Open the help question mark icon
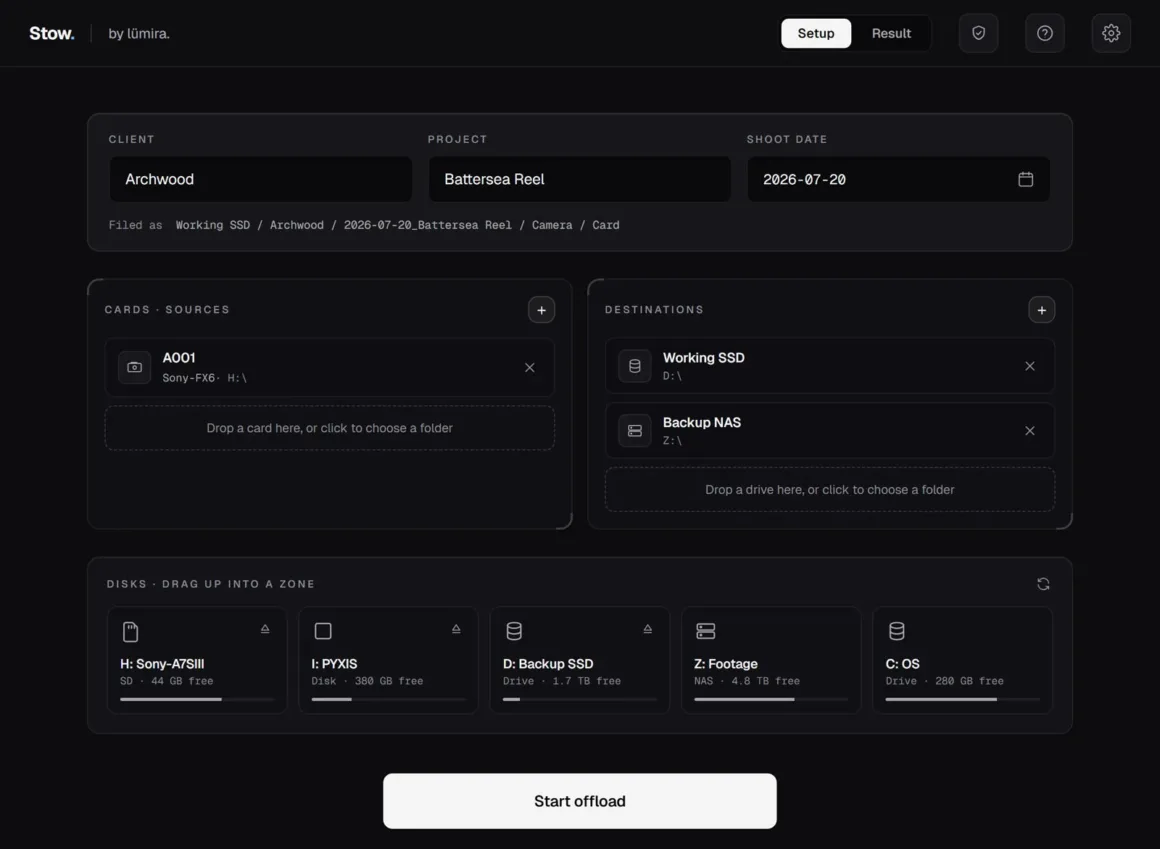Viewport: 1160px width, 849px height. point(1045,33)
